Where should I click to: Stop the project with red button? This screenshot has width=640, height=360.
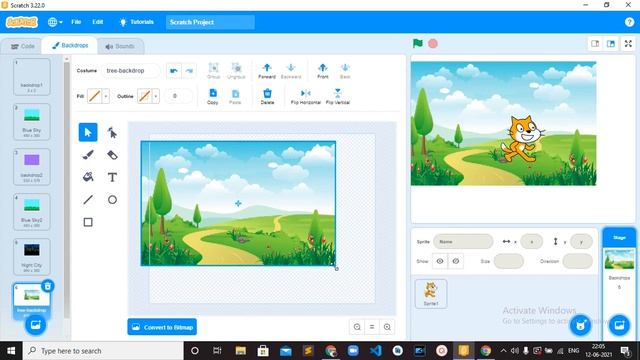(x=433, y=43)
